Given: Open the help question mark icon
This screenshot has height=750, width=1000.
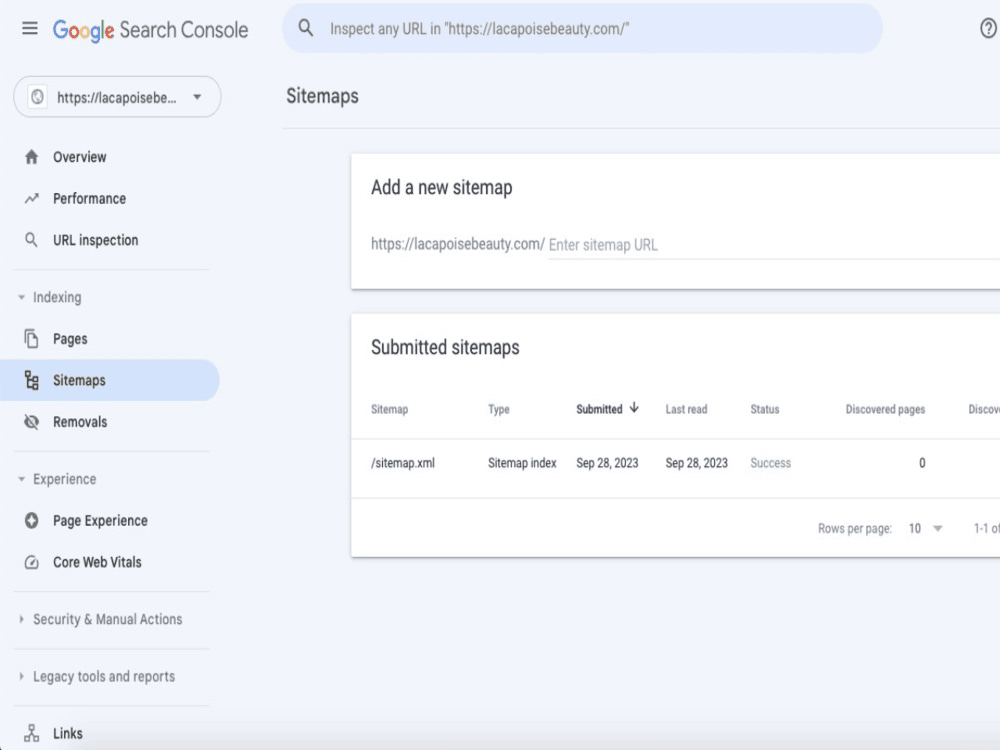Looking at the screenshot, I should [x=988, y=28].
